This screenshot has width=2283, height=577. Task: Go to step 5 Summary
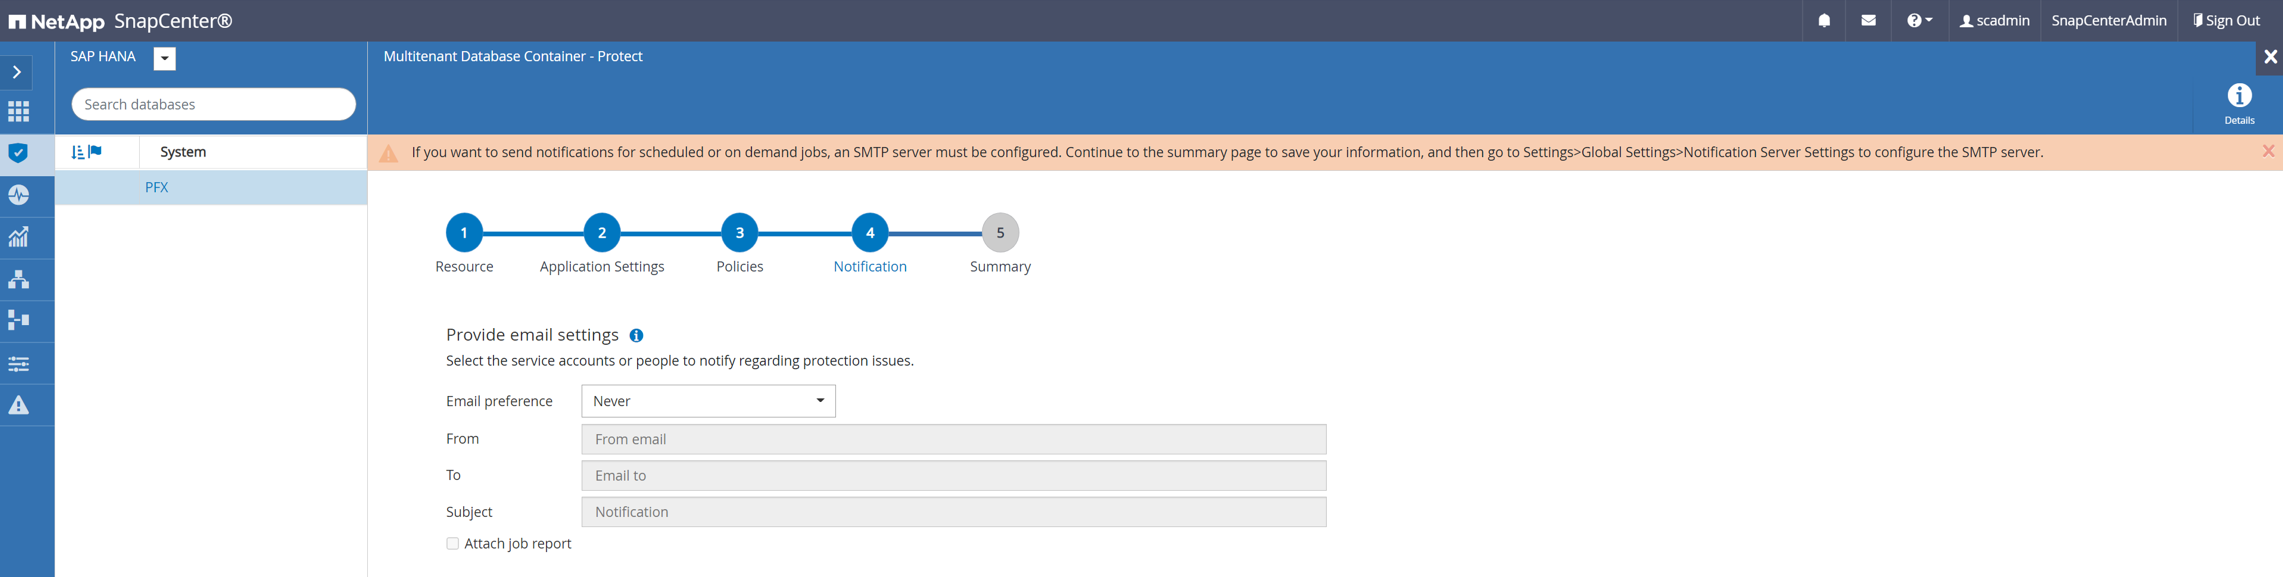[x=999, y=233]
